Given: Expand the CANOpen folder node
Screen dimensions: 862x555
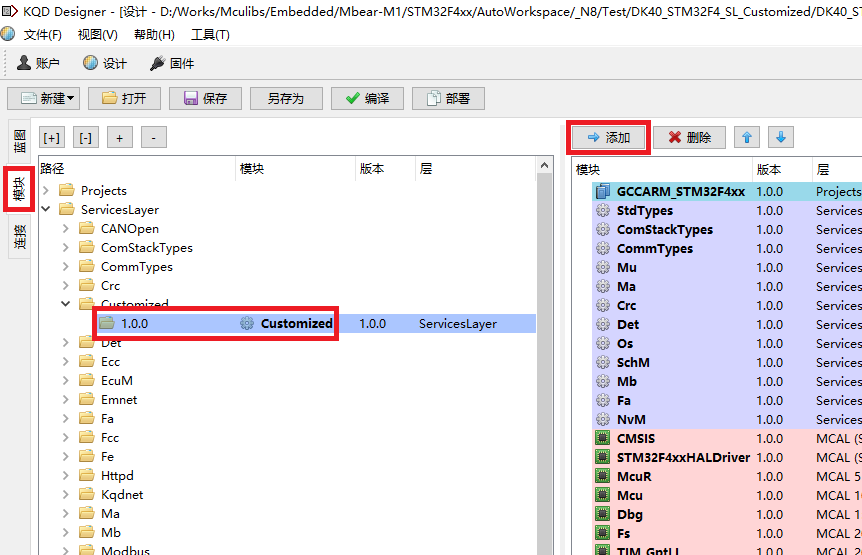Looking at the screenshot, I should point(66,228).
